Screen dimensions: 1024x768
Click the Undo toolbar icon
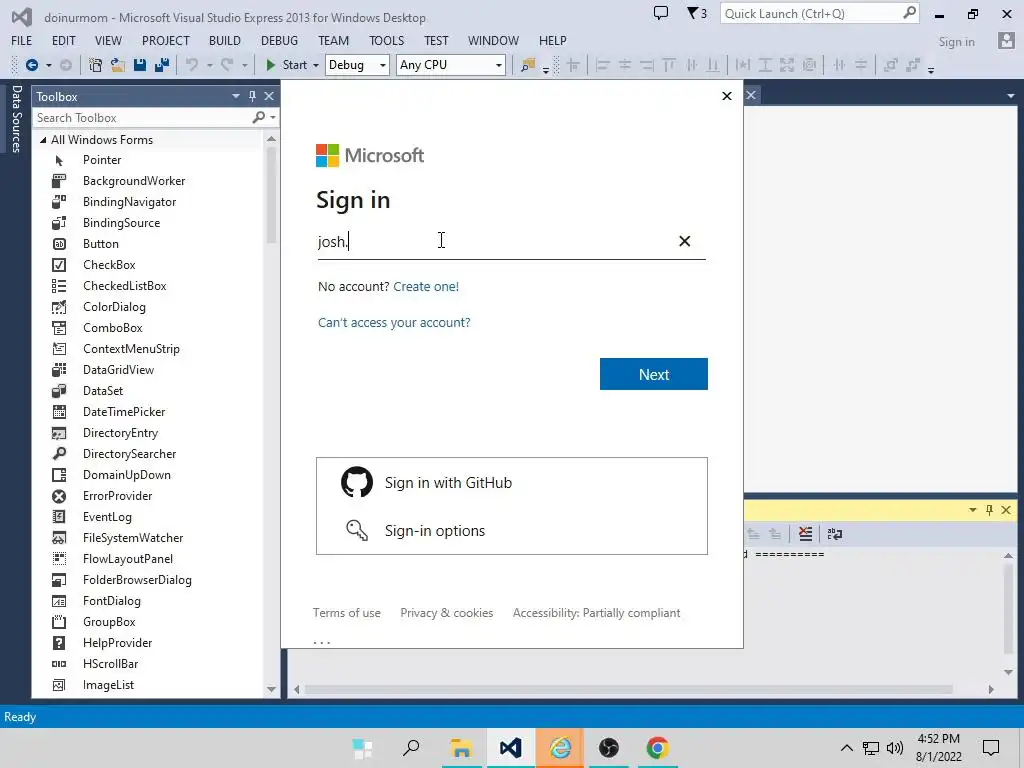[x=192, y=65]
